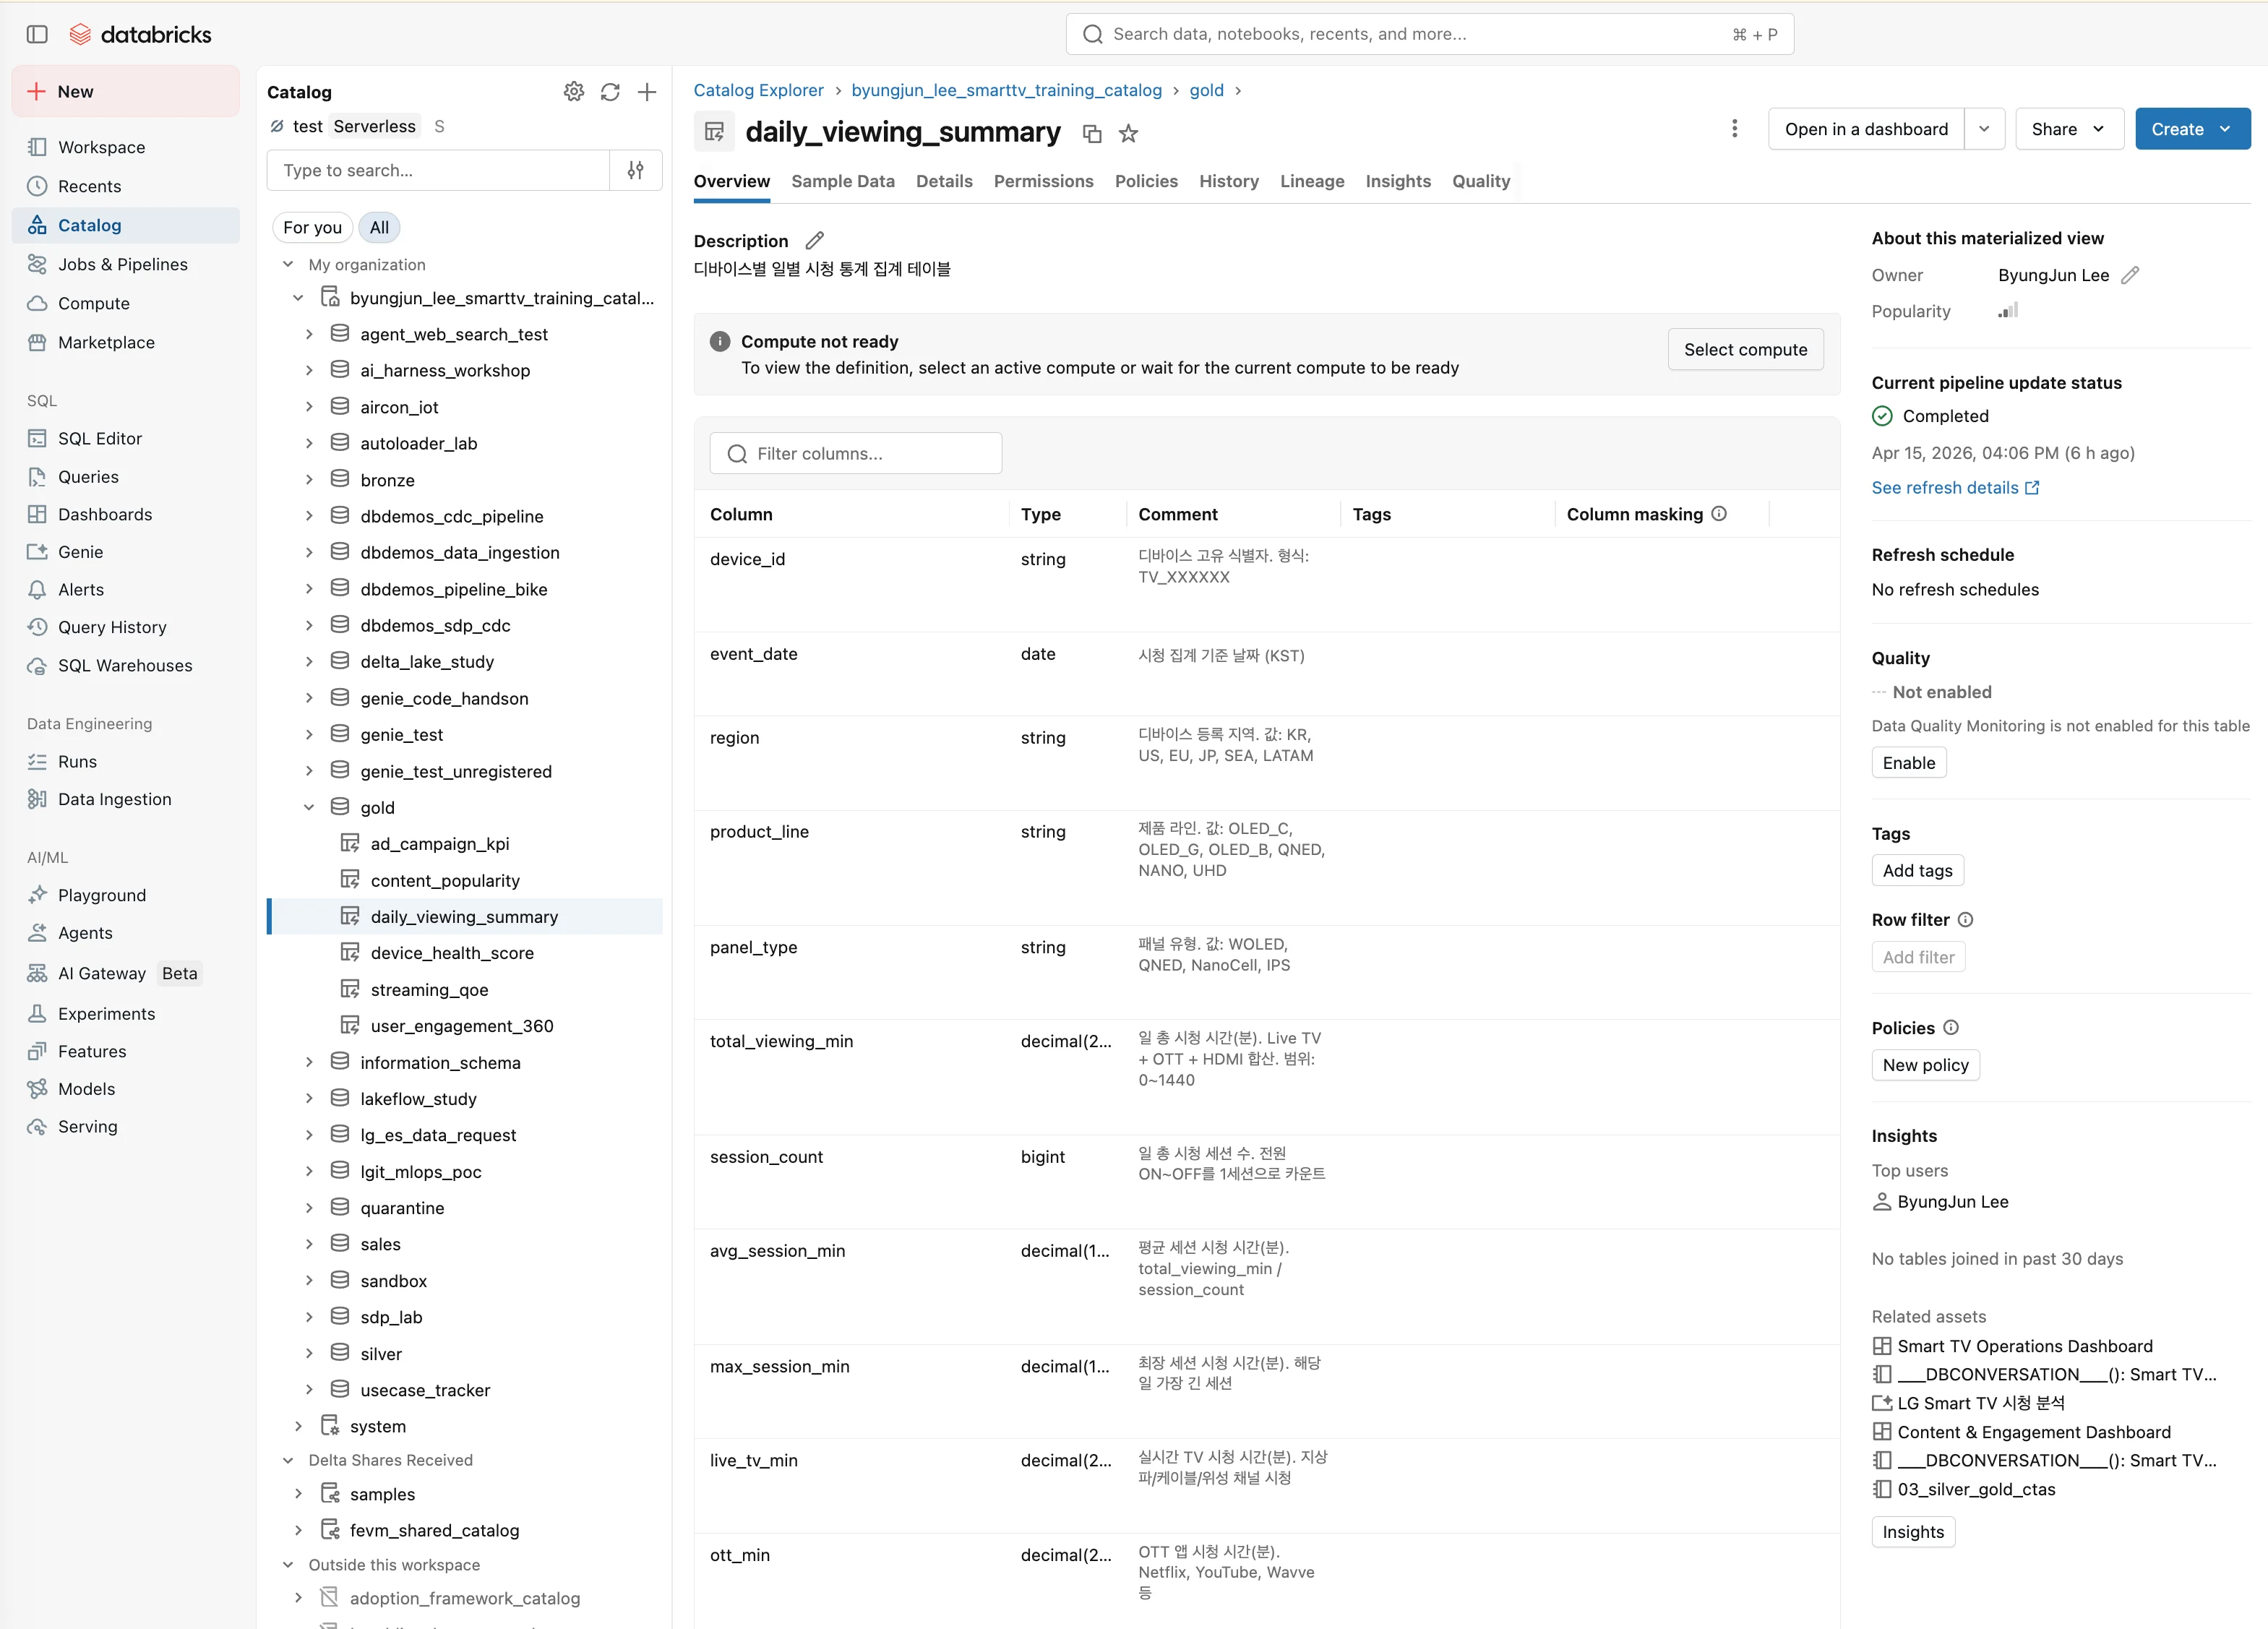Open SQL Editor
Image resolution: width=2268 pixels, height=1629 pixels.
[x=126, y=438]
